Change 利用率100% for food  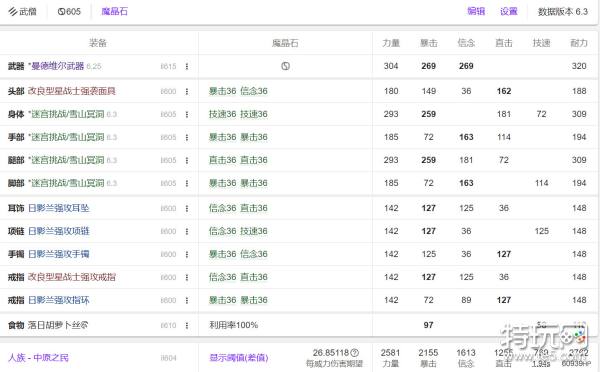(x=233, y=325)
